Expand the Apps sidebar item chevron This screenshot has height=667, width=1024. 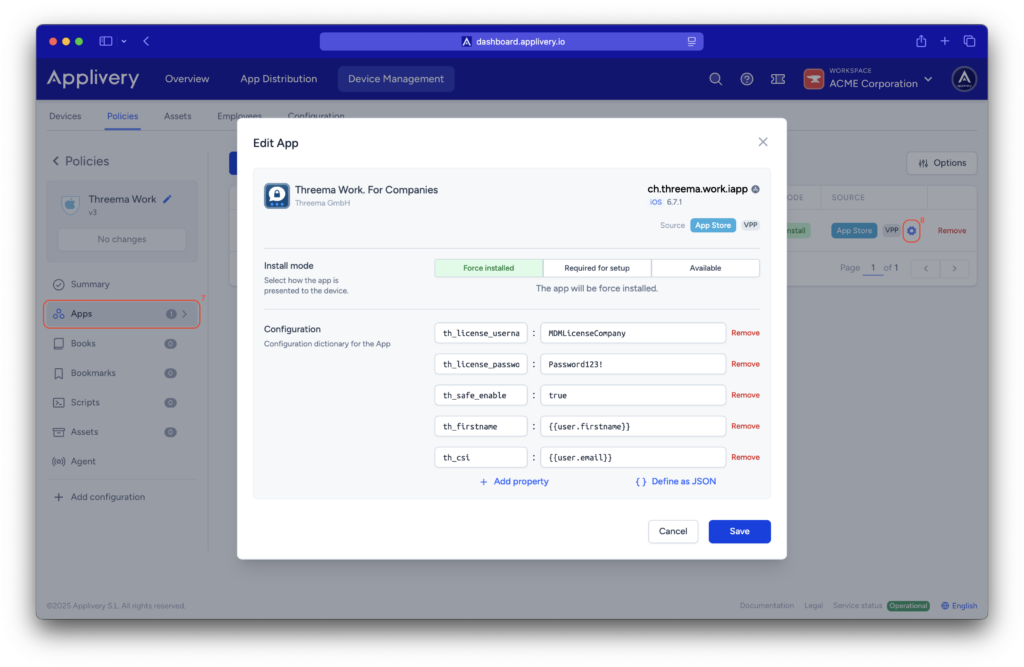185,314
